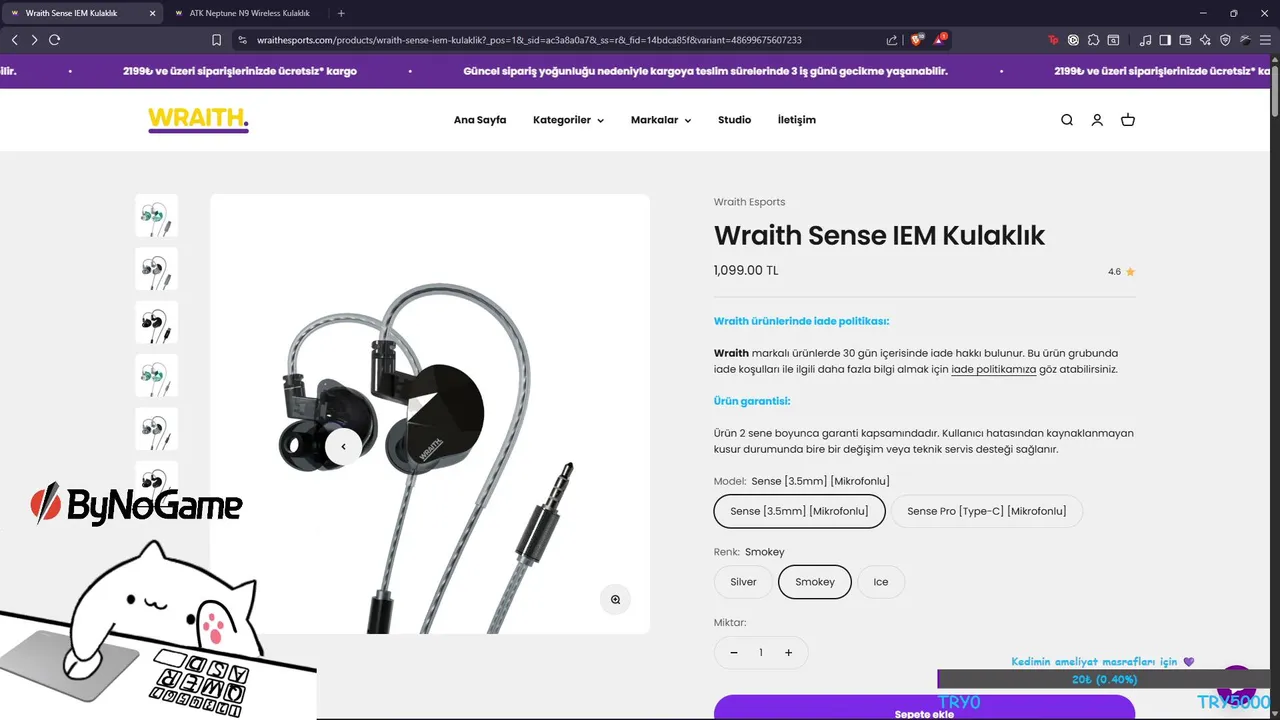Open the iade politikamıza link

993,369
